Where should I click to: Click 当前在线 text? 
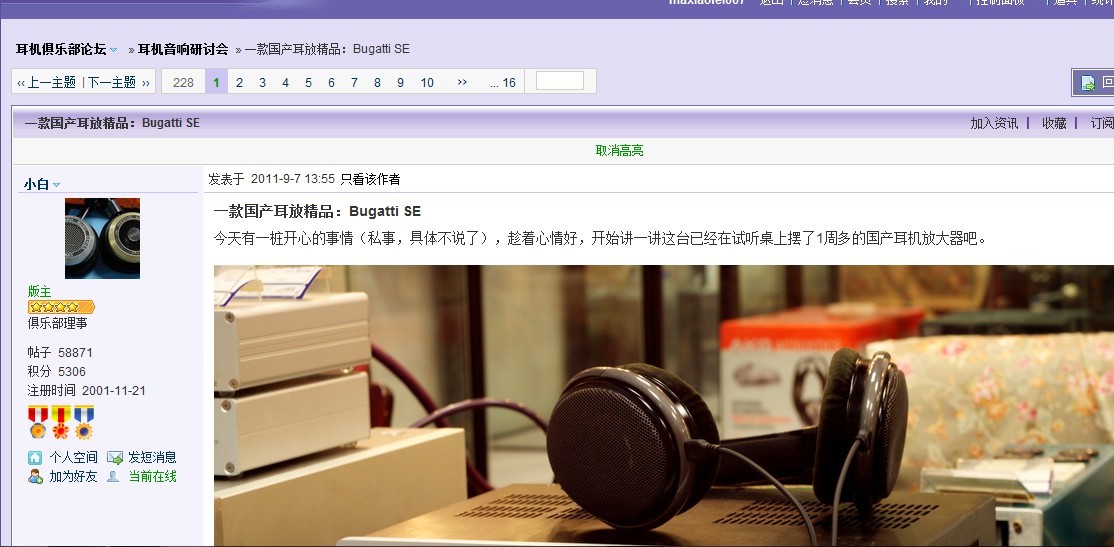tap(152, 477)
